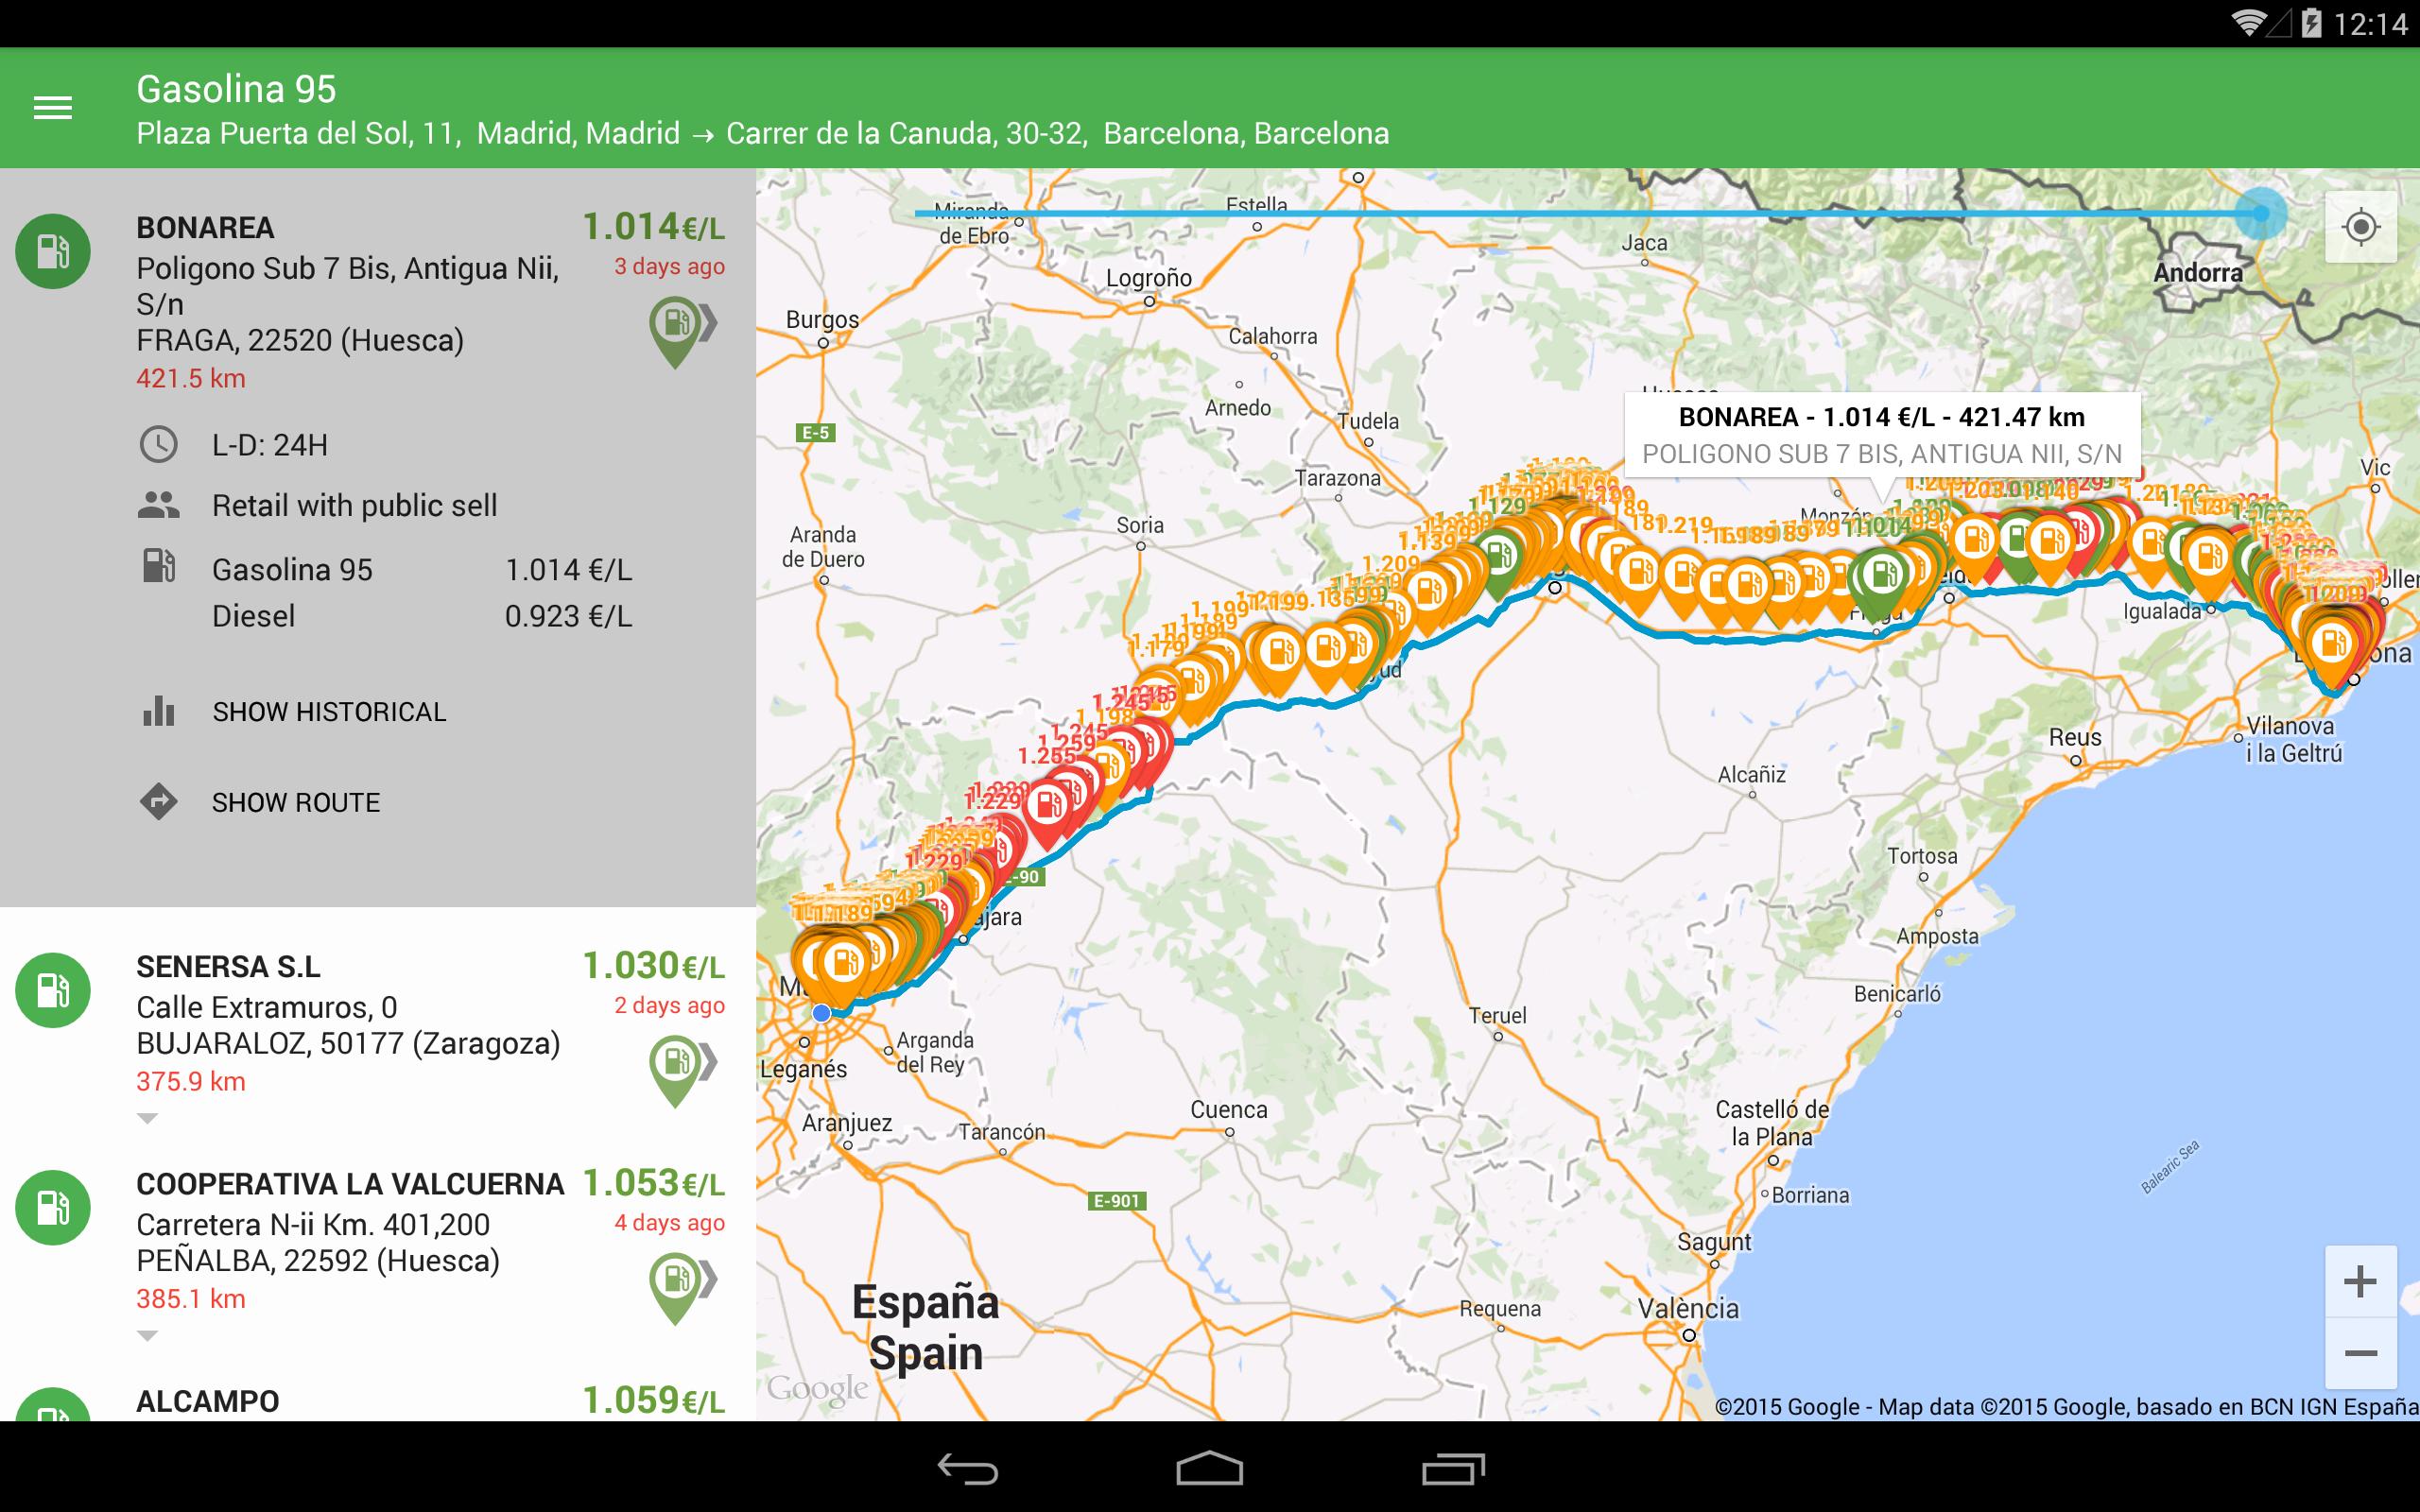Tap the Madrid to Barcelona route subtitle
This screenshot has height=1512, width=2420.
tap(762, 133)
